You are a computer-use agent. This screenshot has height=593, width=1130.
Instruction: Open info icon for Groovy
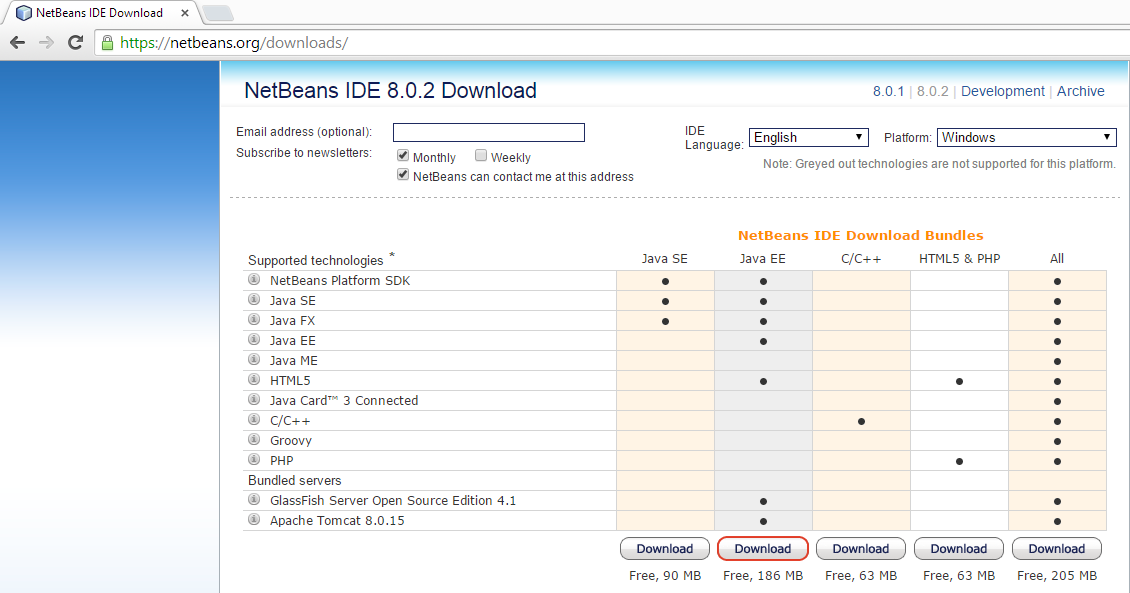click(x=254, y=440)
